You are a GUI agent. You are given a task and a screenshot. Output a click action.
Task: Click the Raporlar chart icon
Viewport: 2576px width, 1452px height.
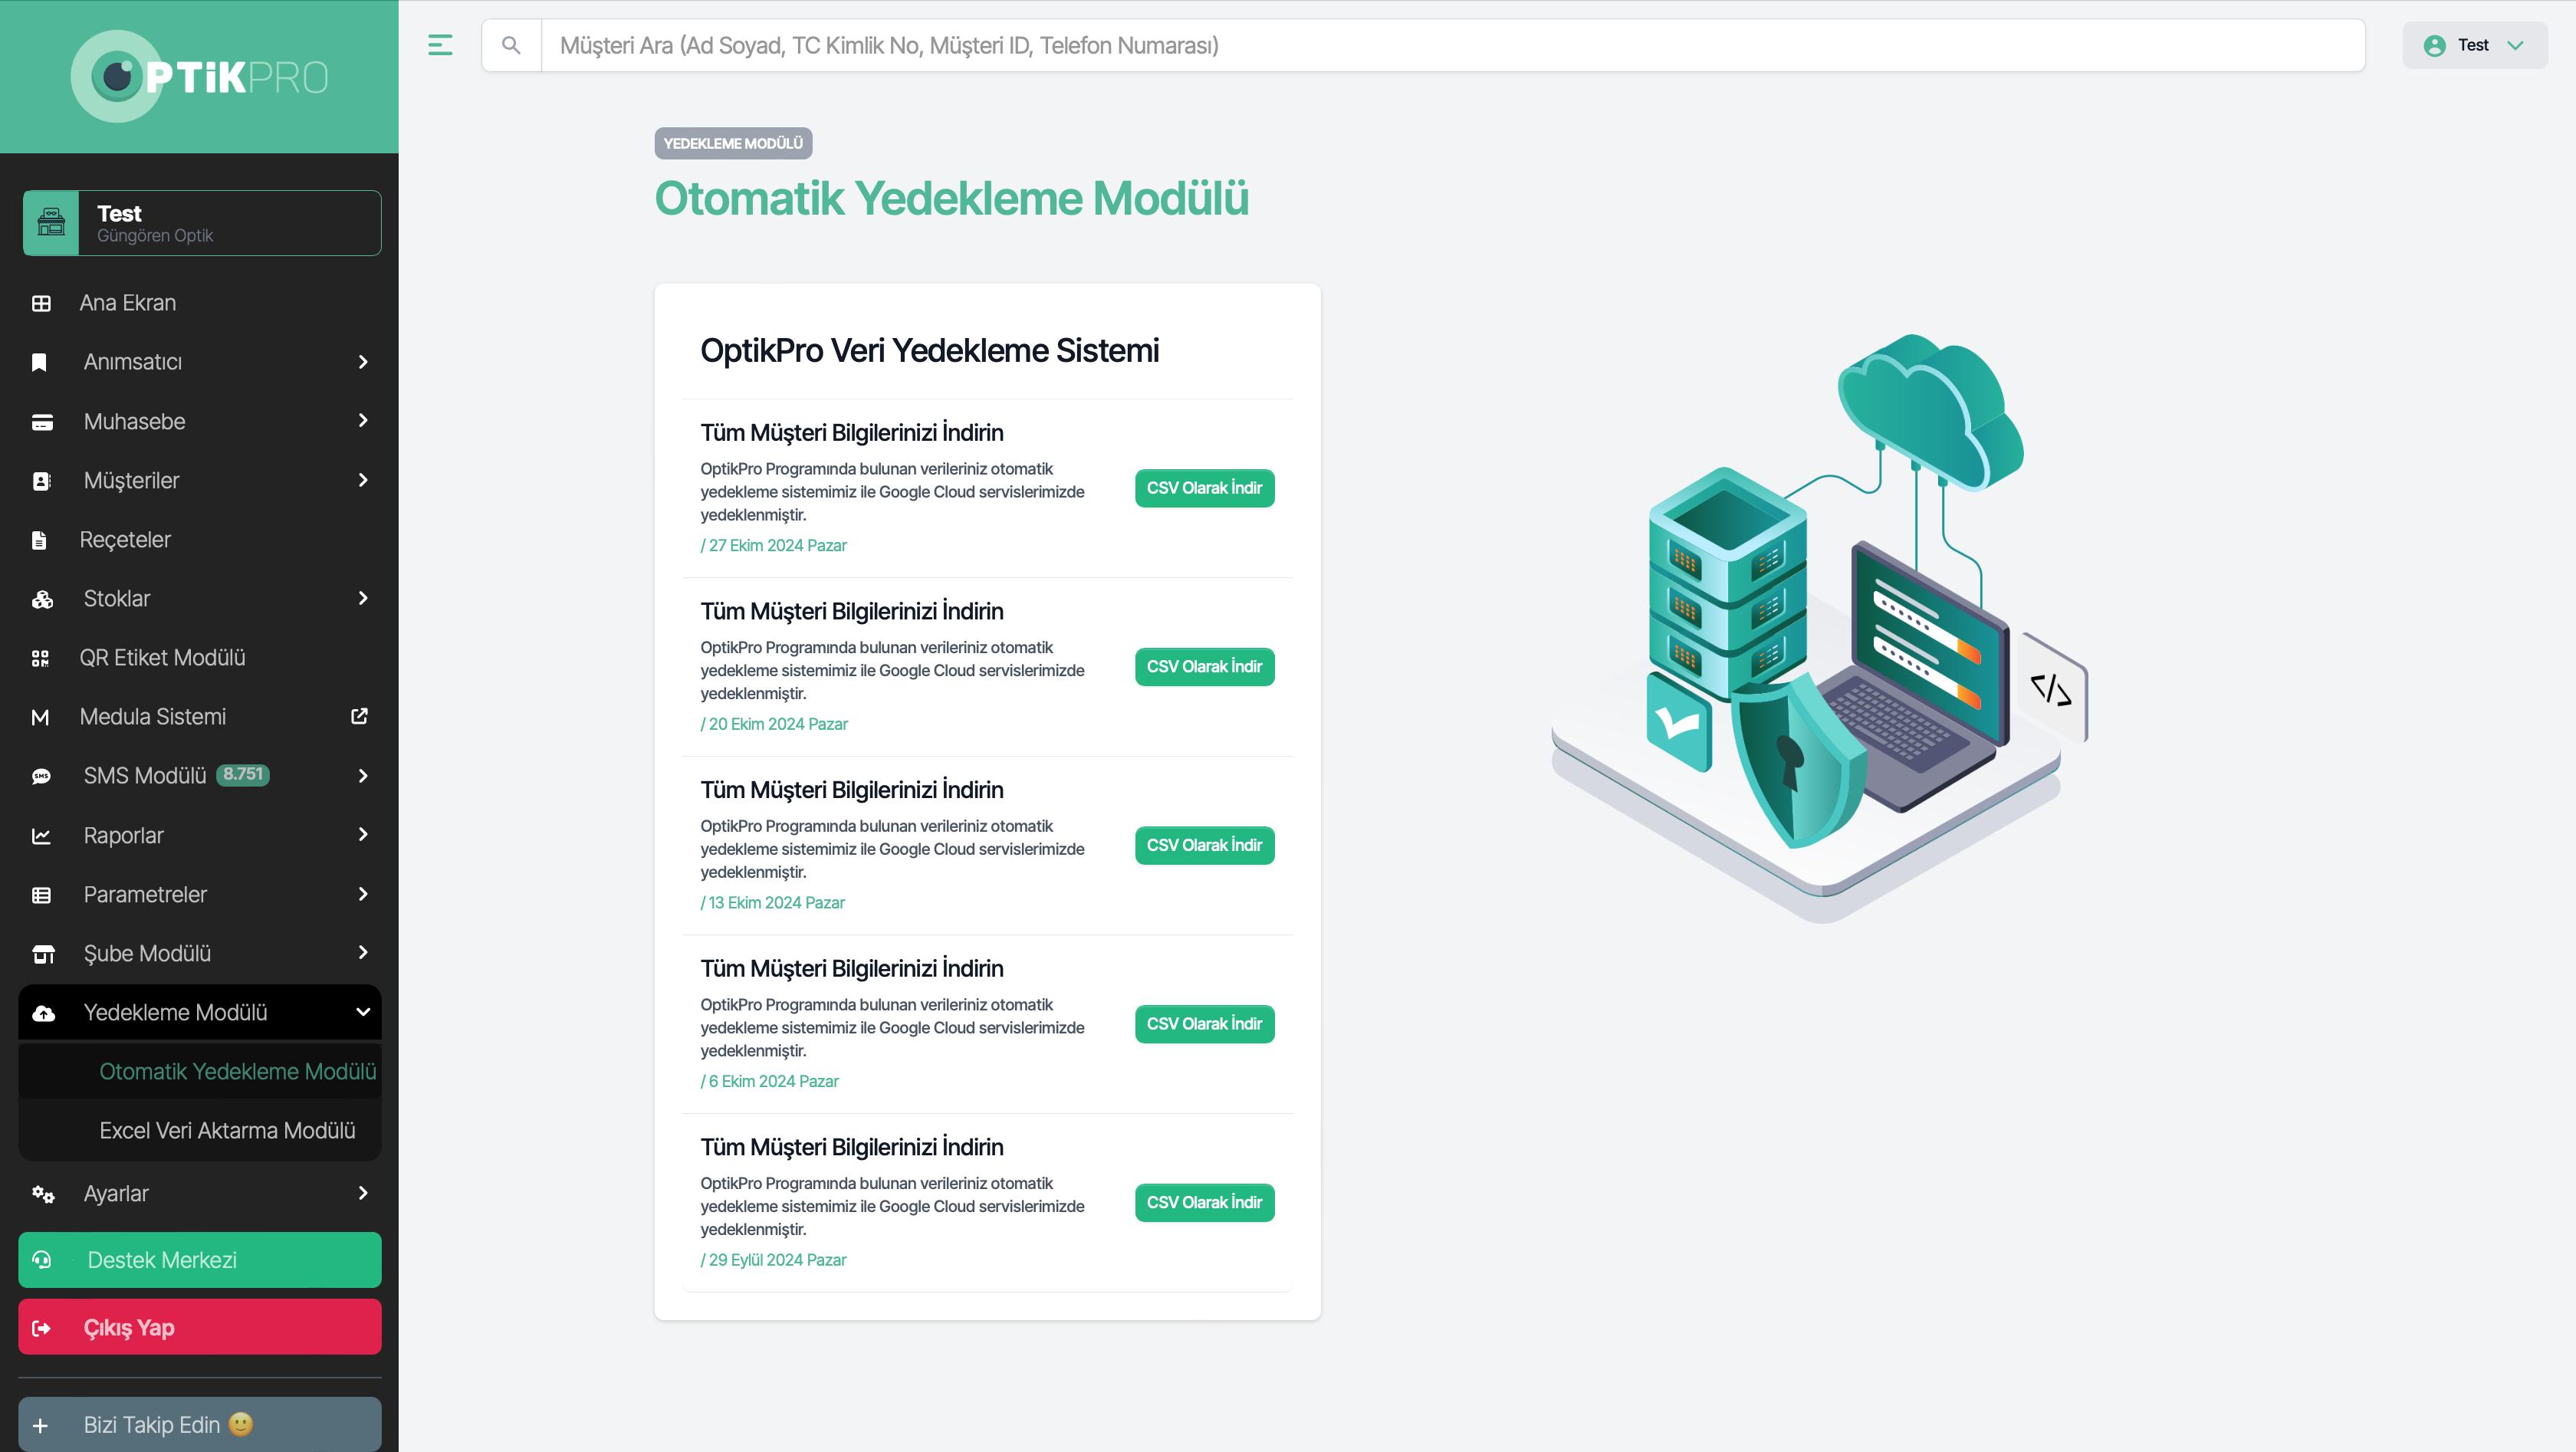[x=41, y=835]
